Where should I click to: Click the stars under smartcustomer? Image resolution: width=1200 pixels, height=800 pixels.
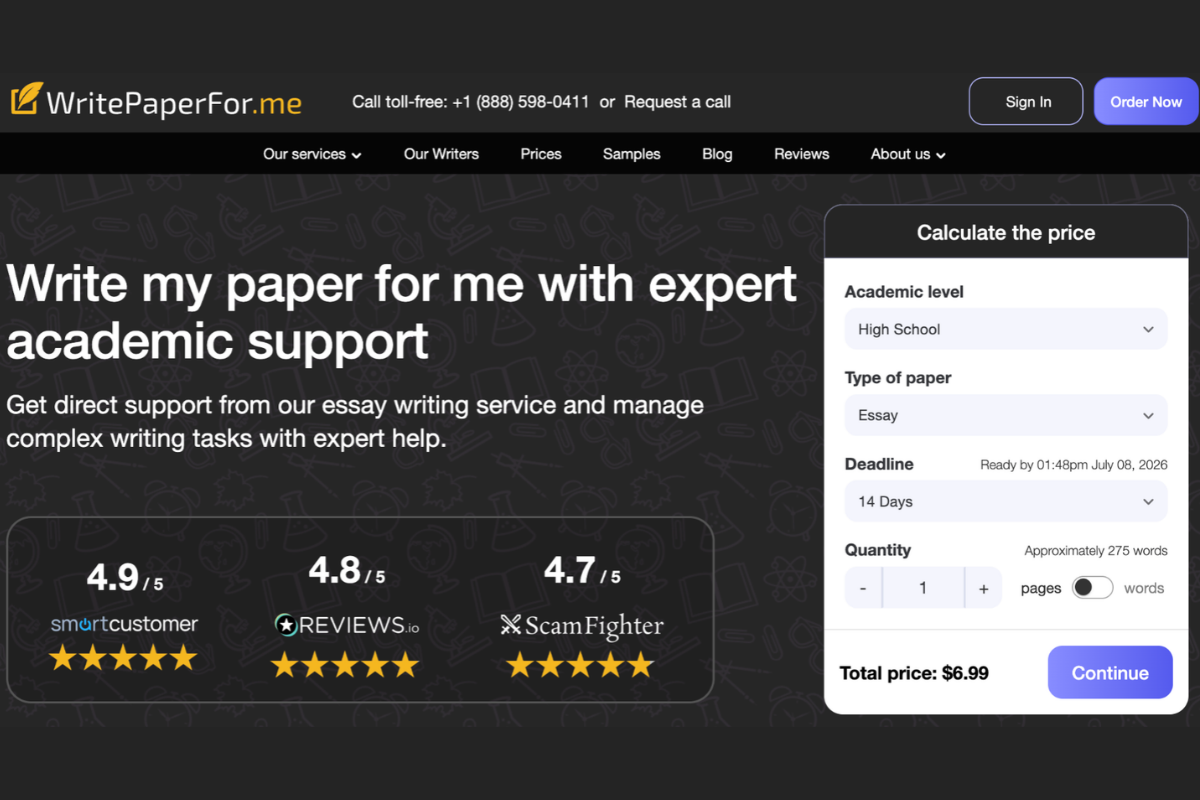[124, 658]
